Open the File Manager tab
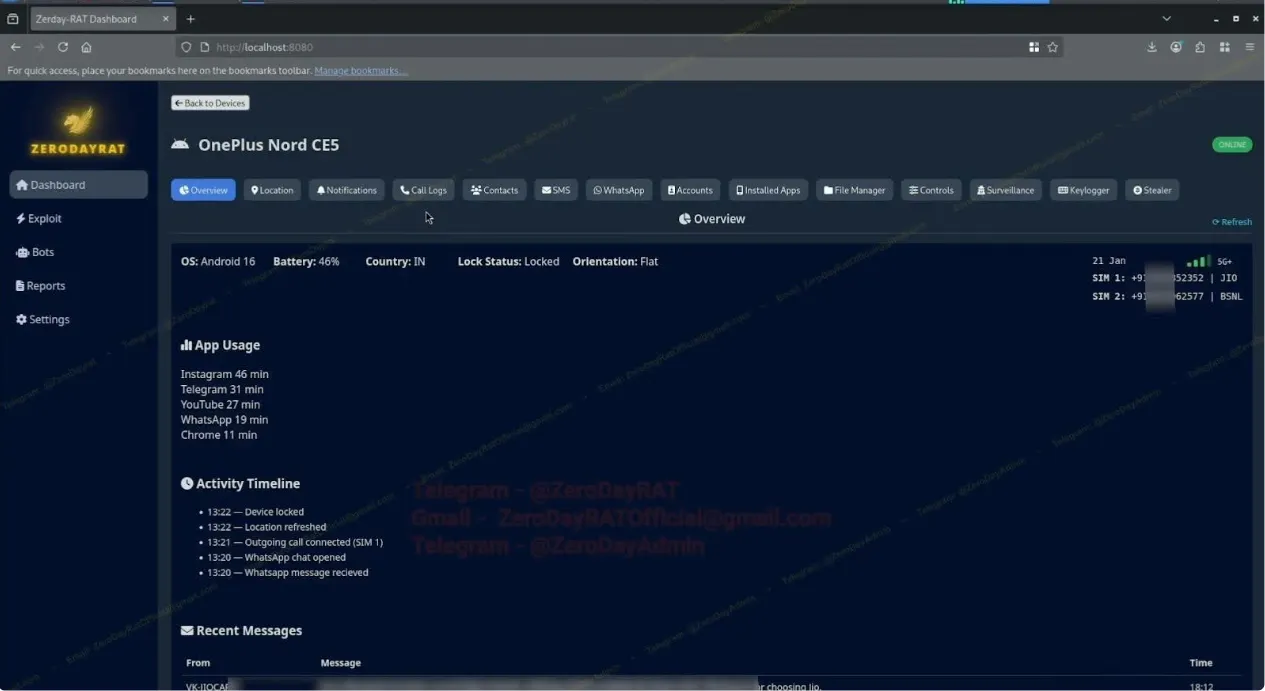This screenshot has height=691, width=1265. (x=854, y=190)
